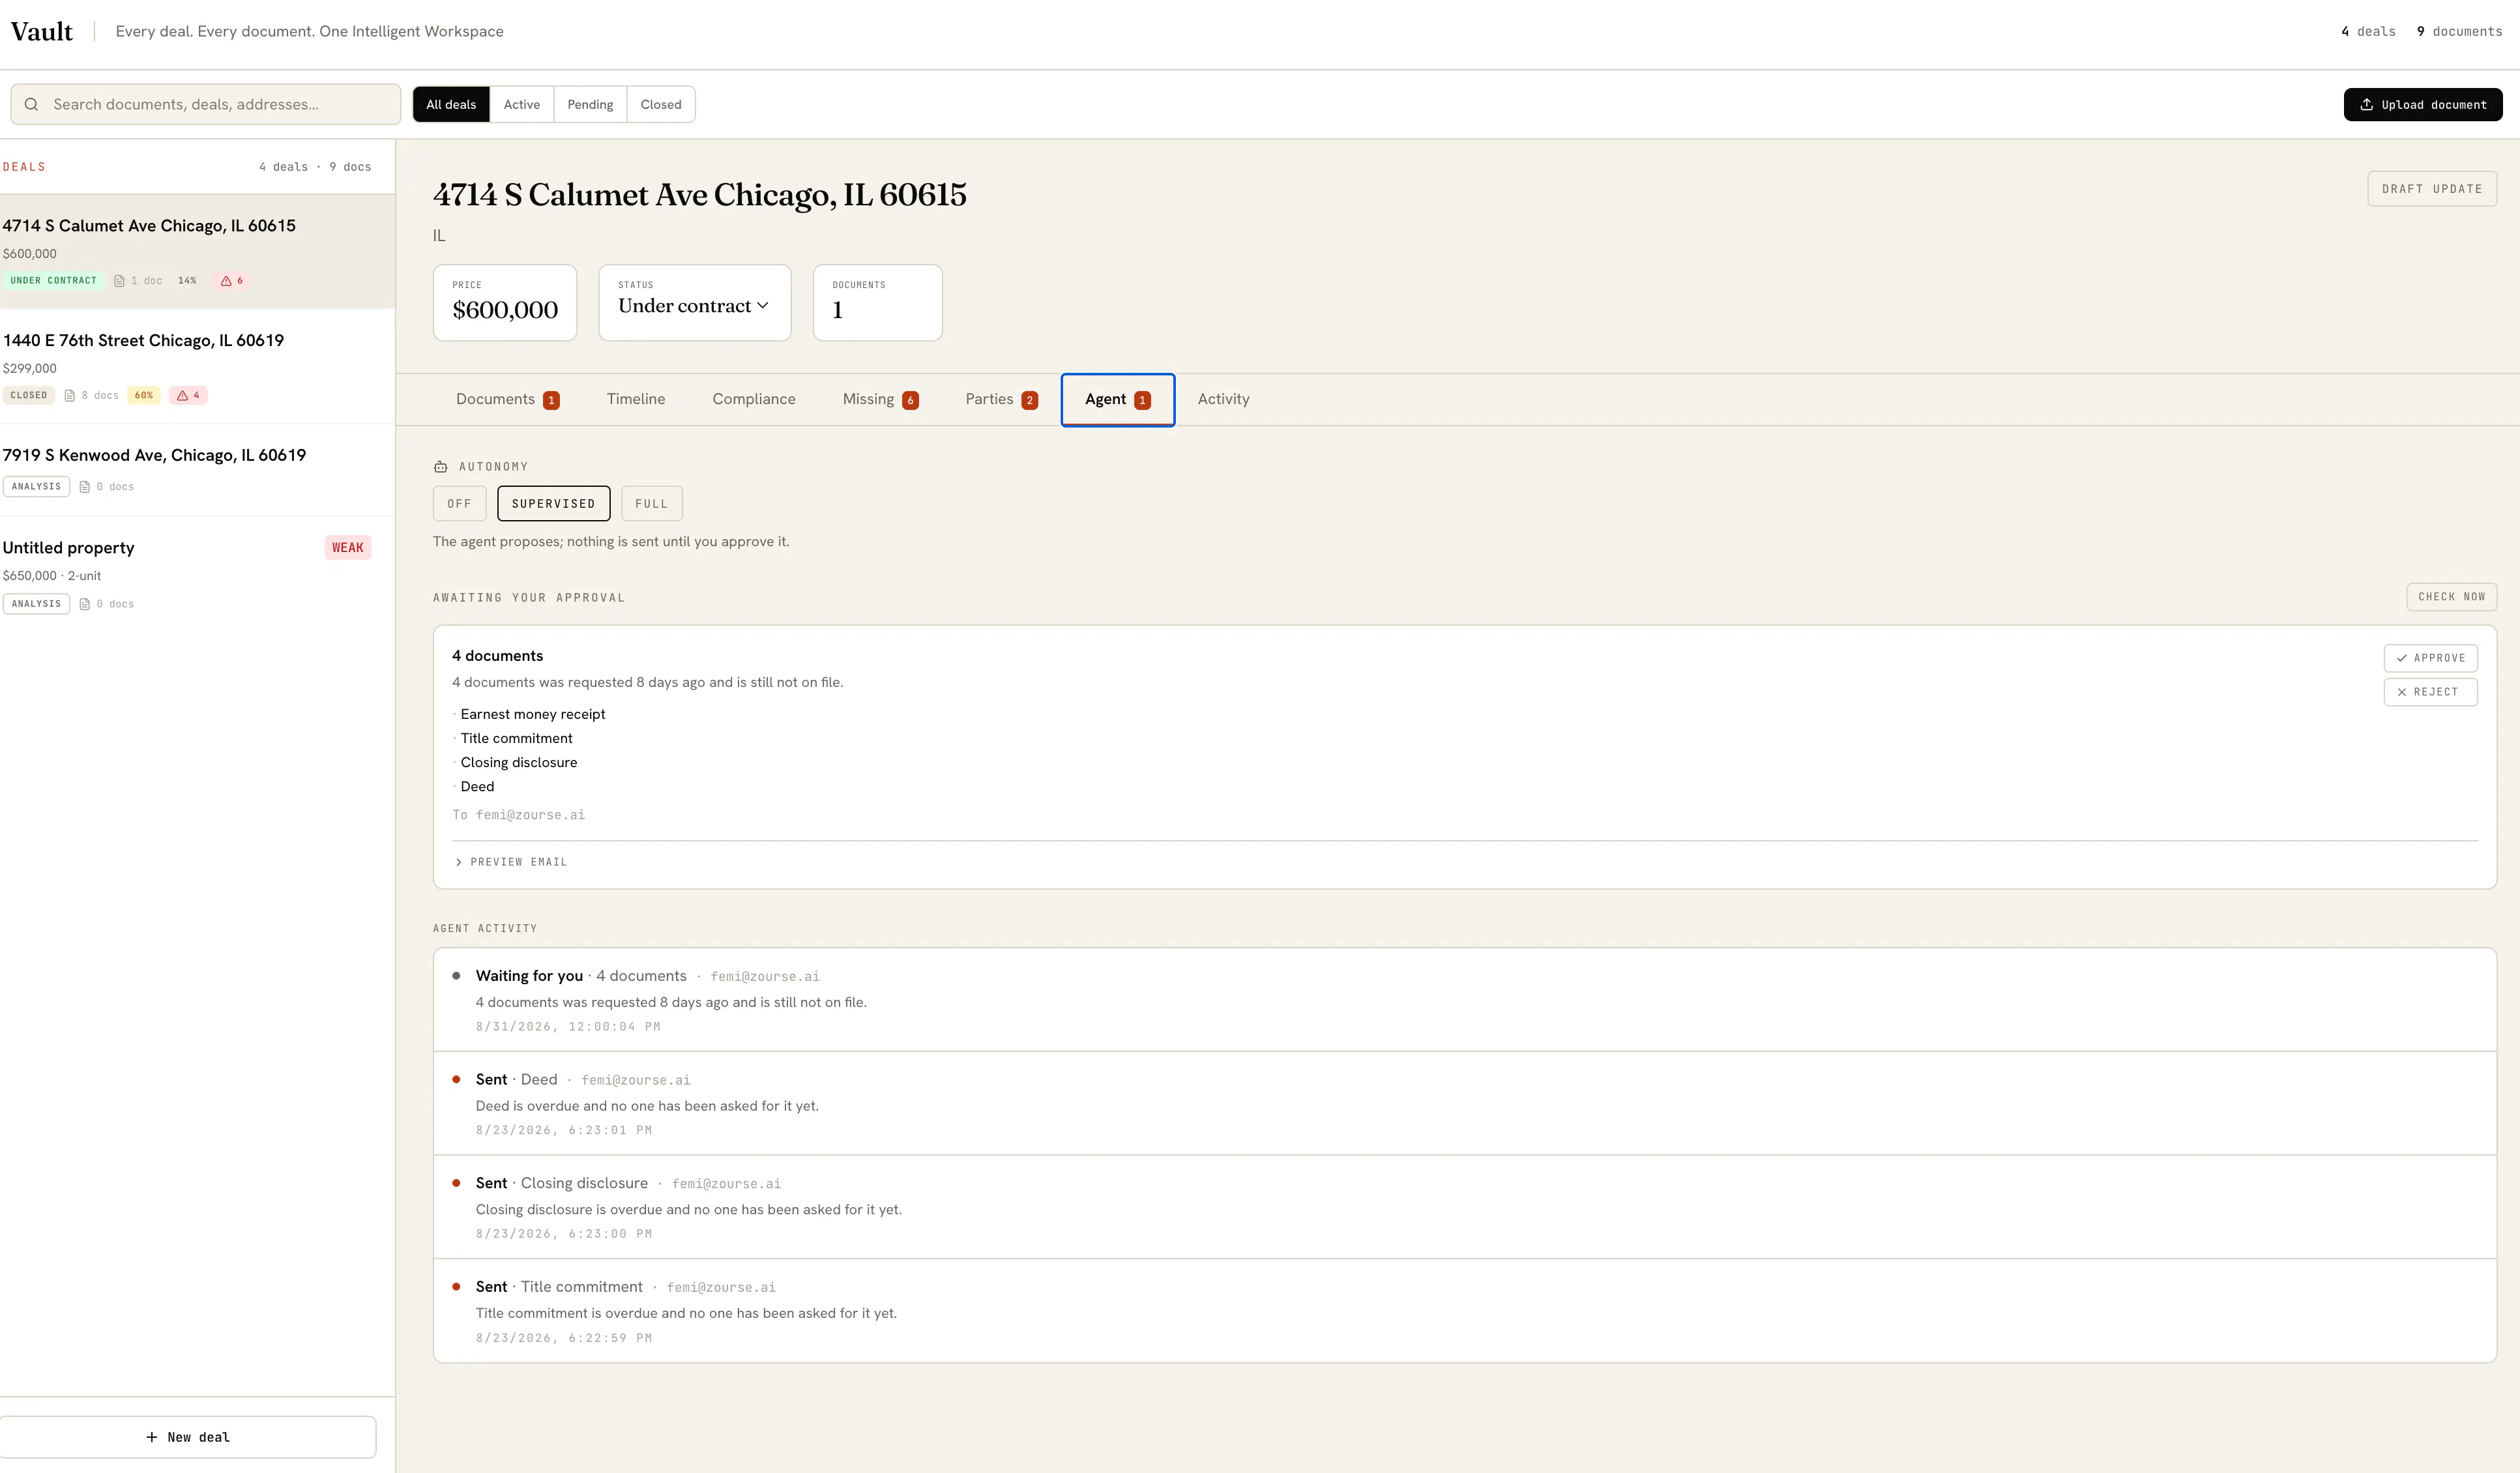The height and width of the screenshot is (1473, 2520).
Task: Click '9 documents' counter in header
Action: (2459, 32)
